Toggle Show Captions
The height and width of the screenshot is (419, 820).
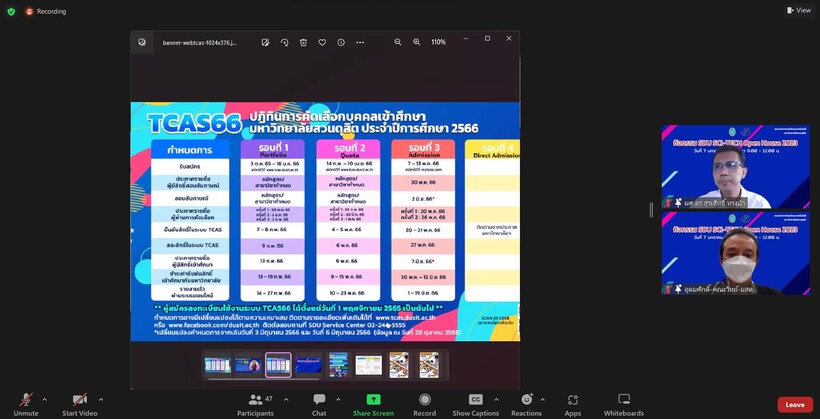(475, 404)
